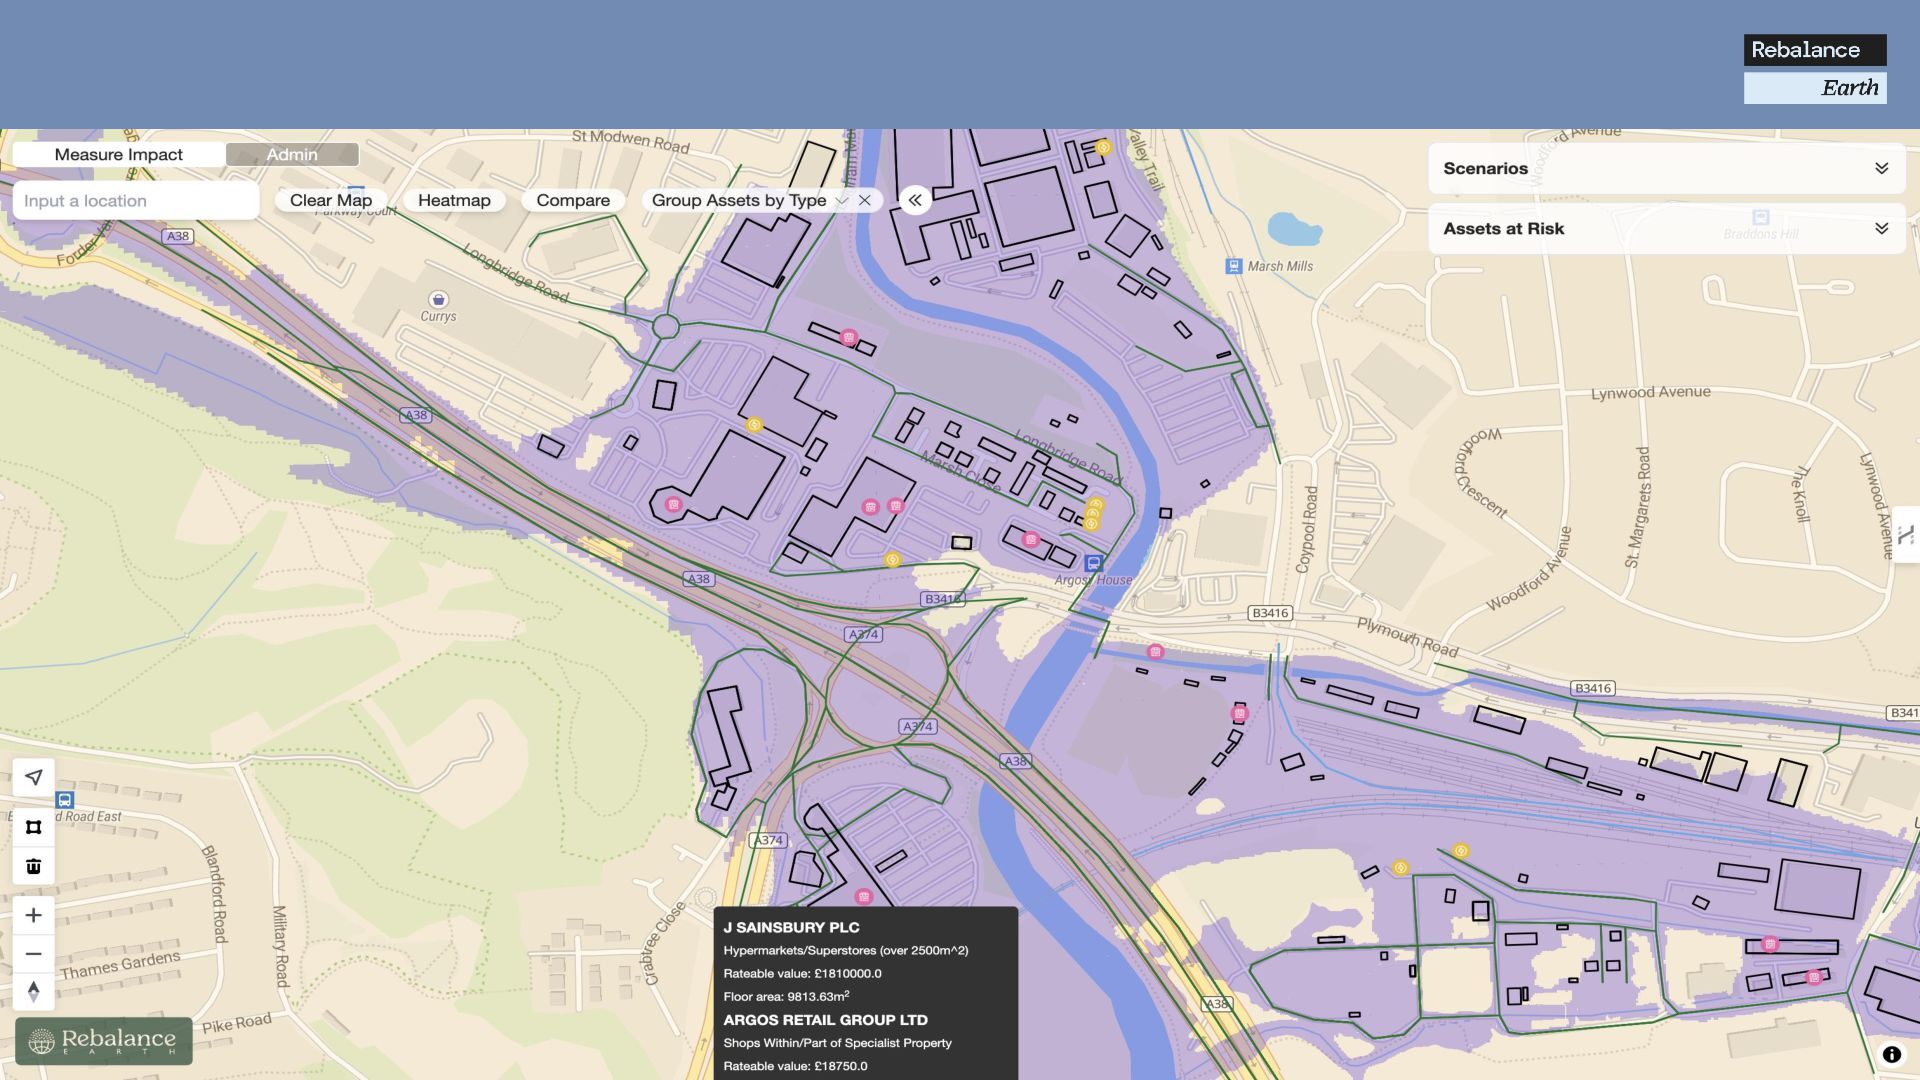The height and width of the screenshot is (1080, 1920).
Task: Click the trash delete-drawing icon
Action: [x=33, y=866]
